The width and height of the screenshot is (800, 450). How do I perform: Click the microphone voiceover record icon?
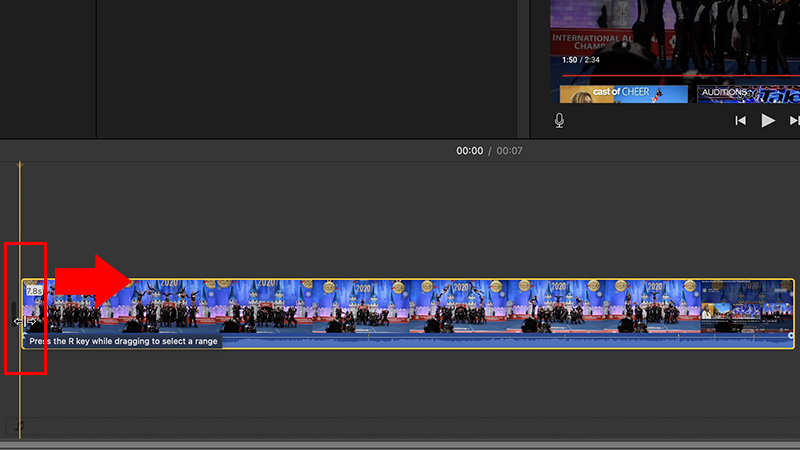point(560,120)
